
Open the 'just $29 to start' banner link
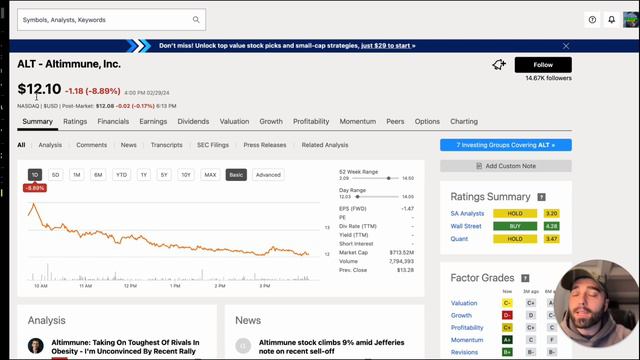point(388,46)
